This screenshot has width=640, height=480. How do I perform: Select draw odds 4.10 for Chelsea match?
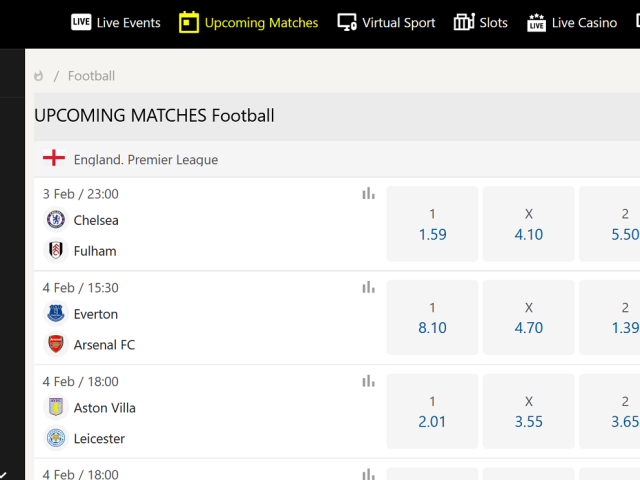click(529, 224)
